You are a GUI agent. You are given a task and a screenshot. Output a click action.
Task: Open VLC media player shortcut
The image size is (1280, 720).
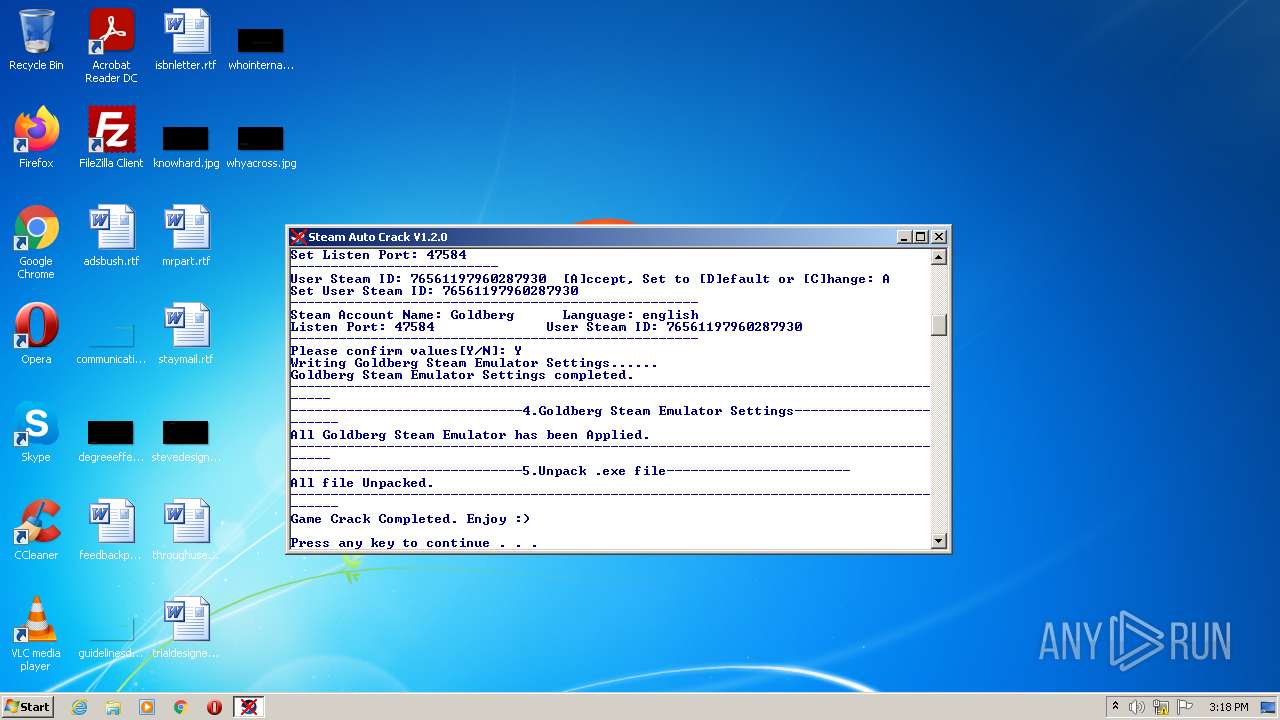[x=36, y=635]
